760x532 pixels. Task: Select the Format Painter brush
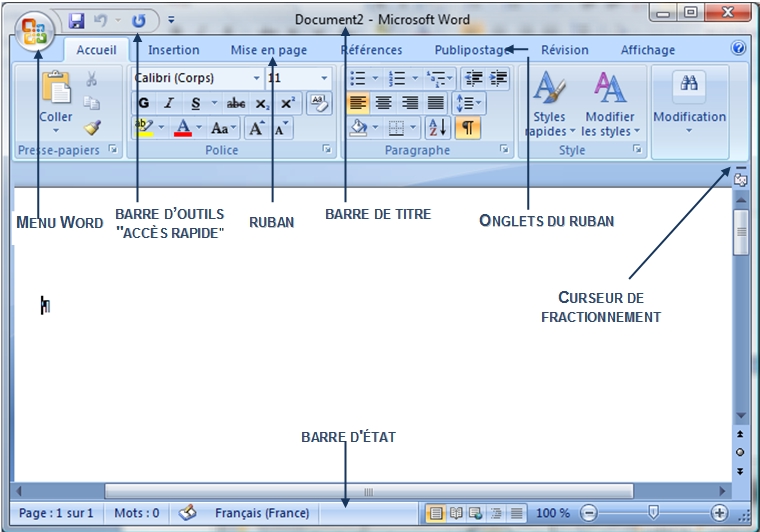91,127
